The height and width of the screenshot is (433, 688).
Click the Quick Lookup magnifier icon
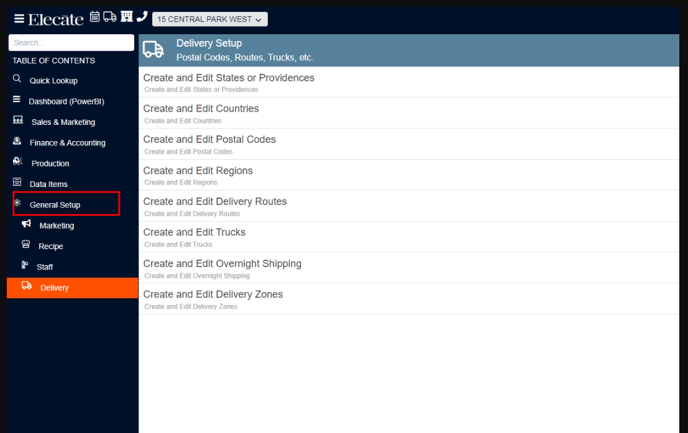coord(17,79)
